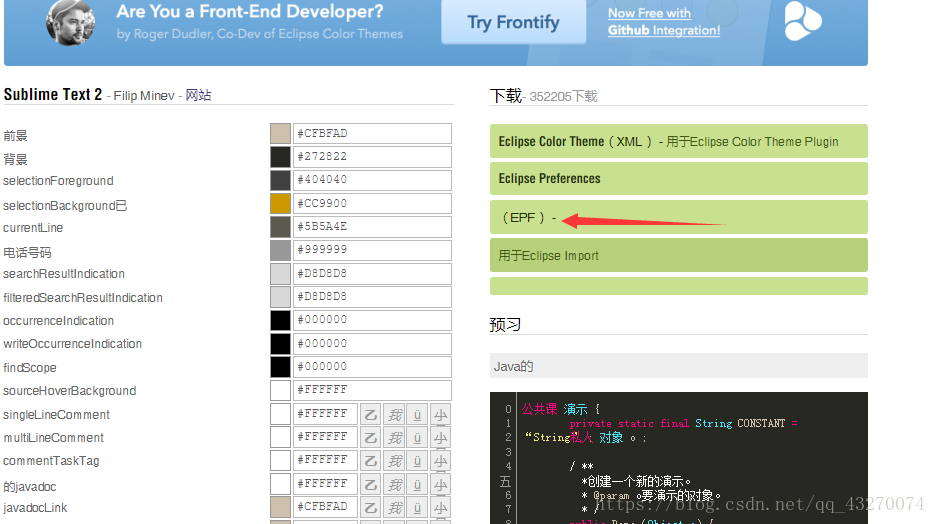Image resolution: width=936 pixels, height=524 pixels.
Task: Enable strikethrough 小 style on javadocLink row
Action: [441, 507]
